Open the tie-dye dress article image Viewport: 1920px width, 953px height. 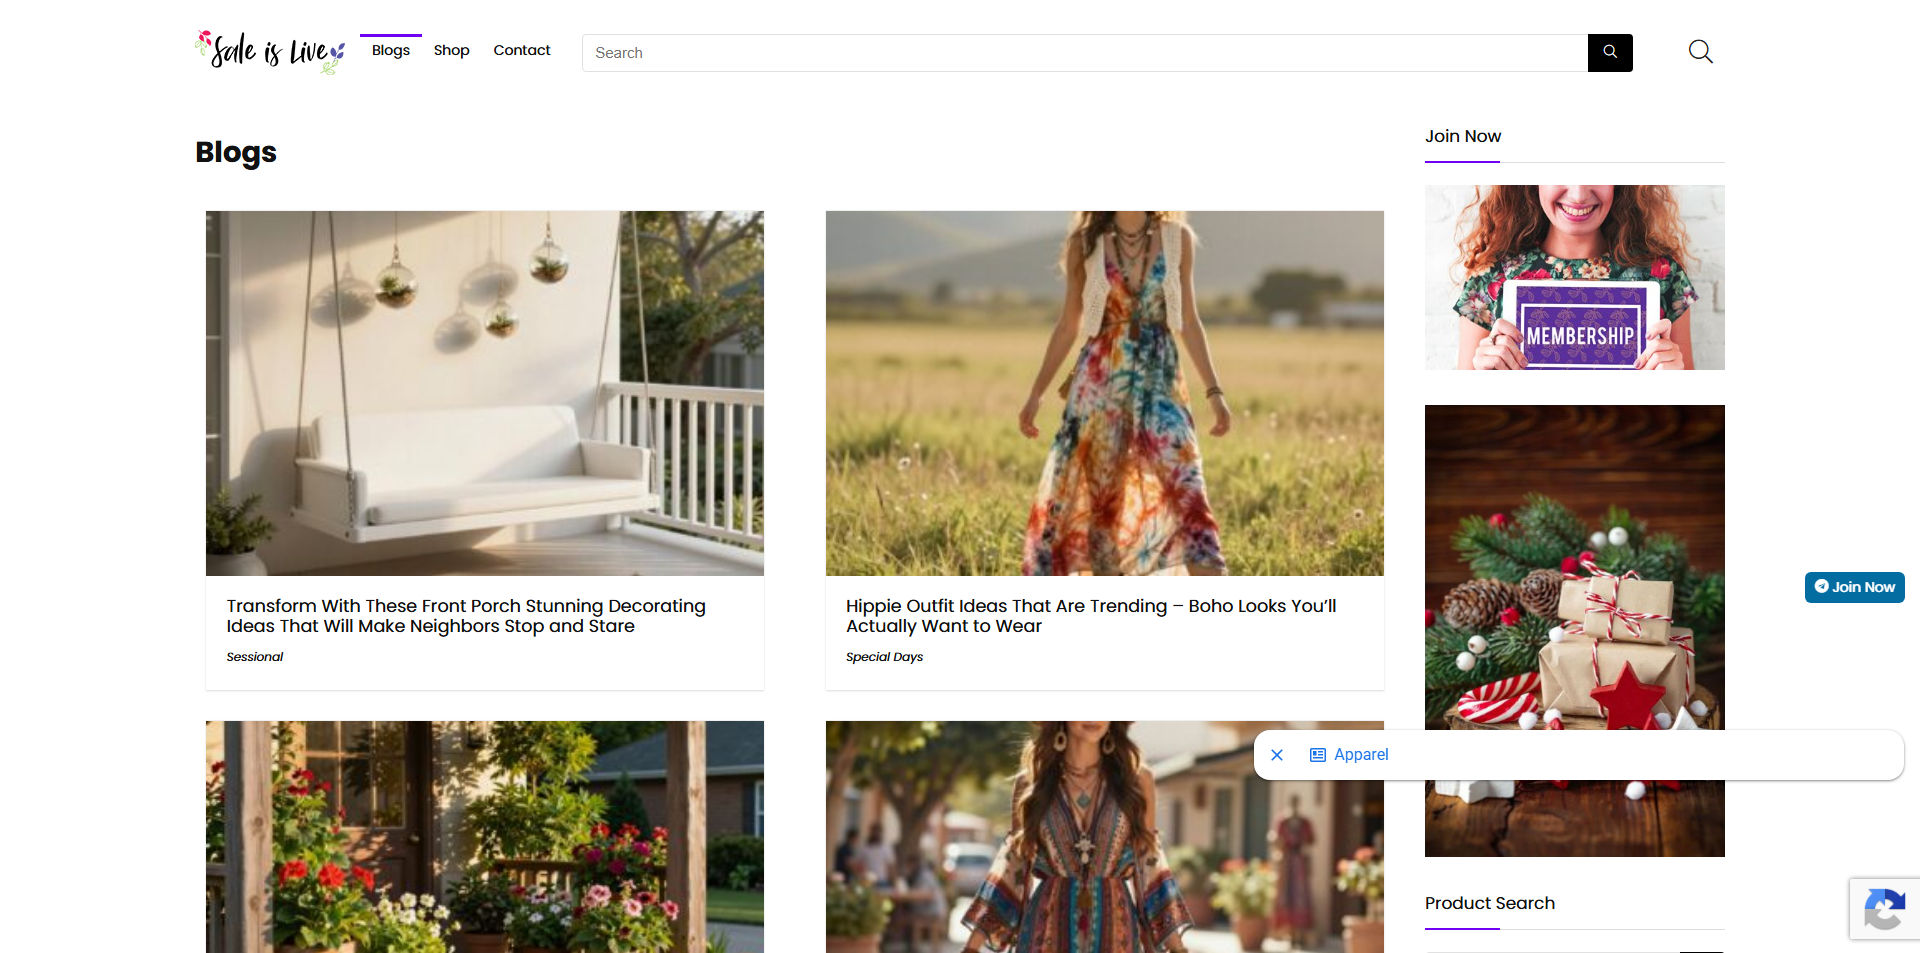(1105, 393)
